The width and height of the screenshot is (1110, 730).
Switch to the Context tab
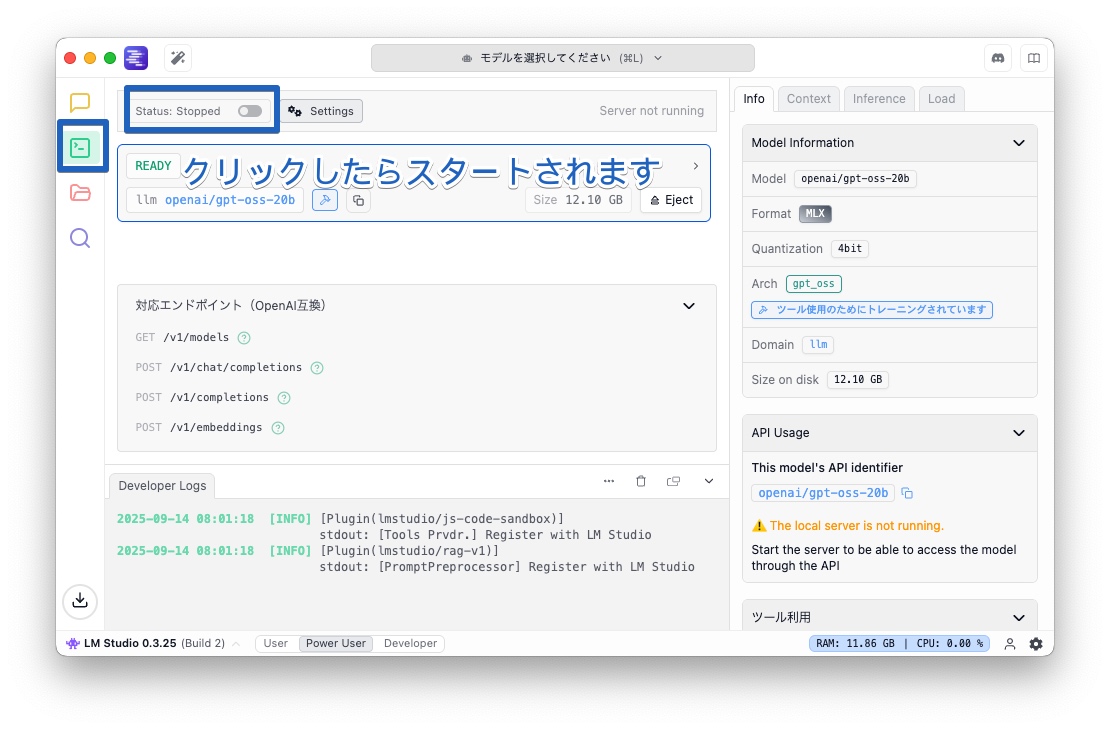click(x=808, y=98)
